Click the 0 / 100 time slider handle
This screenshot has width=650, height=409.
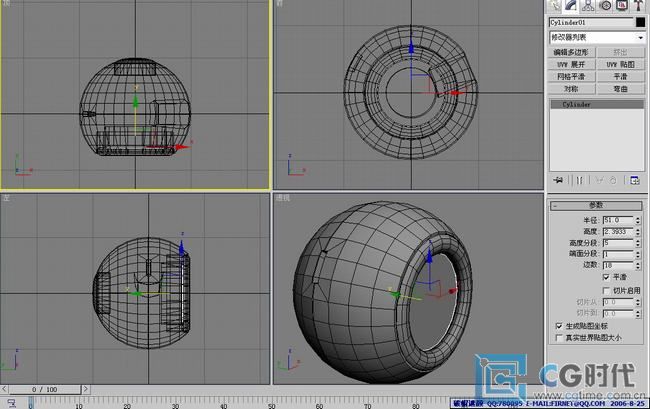45,390
